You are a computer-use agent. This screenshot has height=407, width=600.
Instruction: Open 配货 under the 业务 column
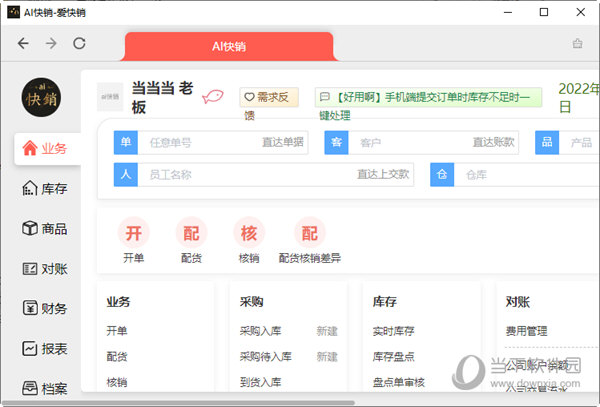(117, 357)
